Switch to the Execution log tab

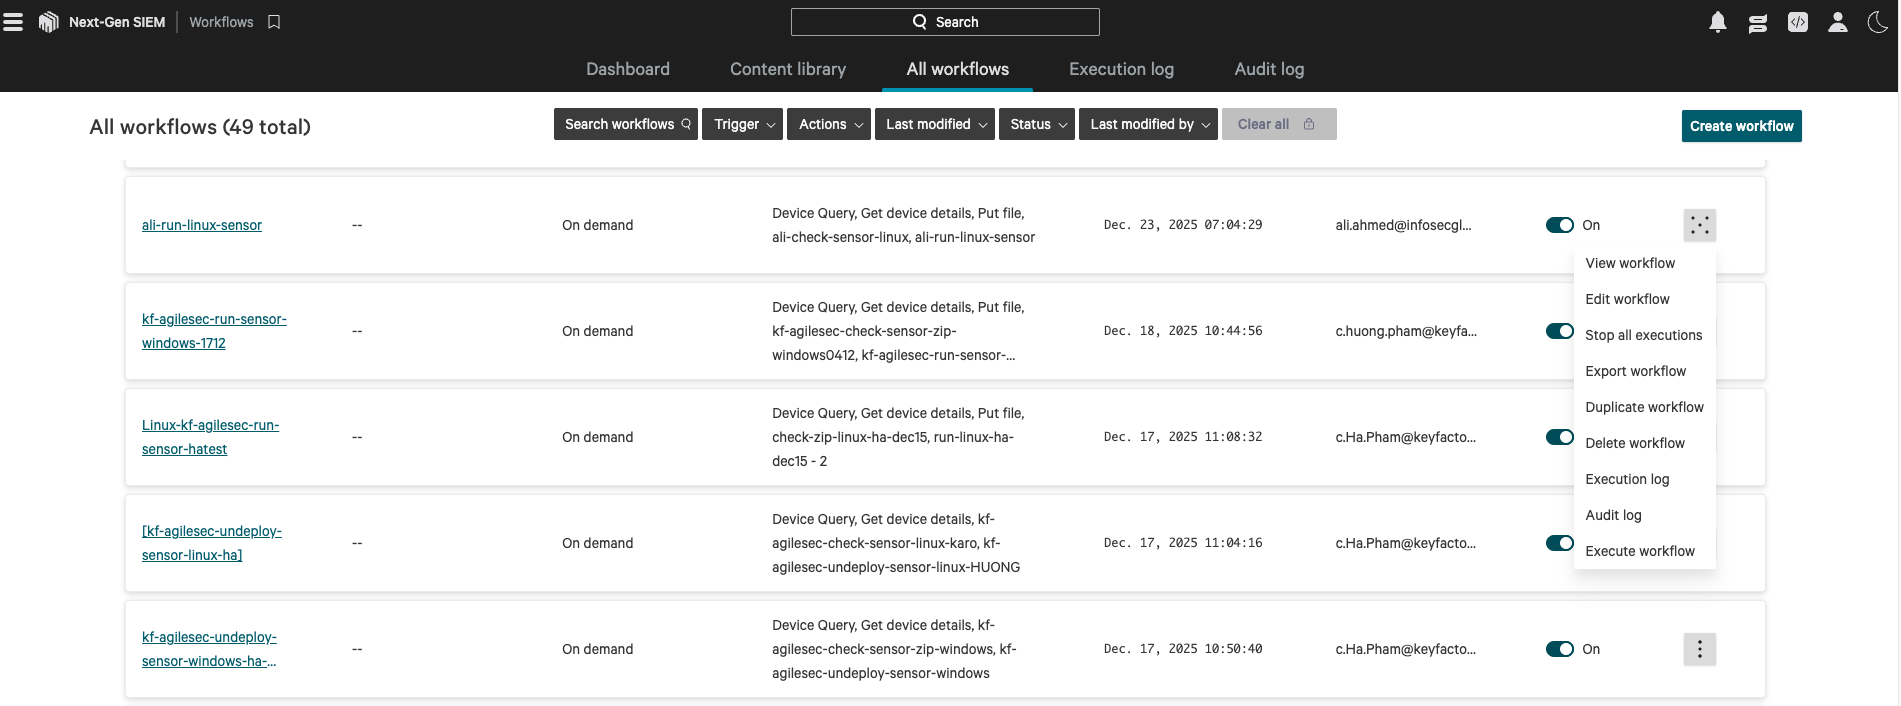coord(1121,69)
